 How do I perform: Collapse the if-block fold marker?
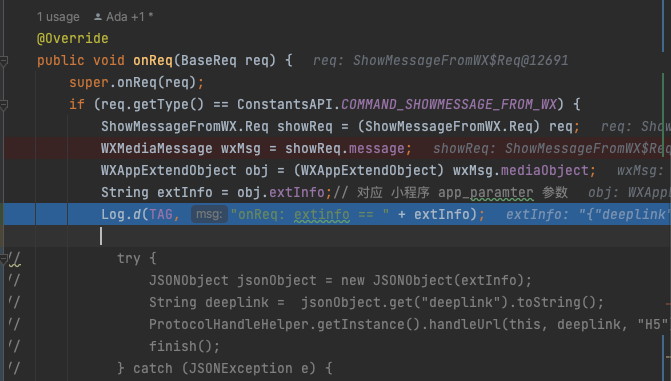coord(4,104)
